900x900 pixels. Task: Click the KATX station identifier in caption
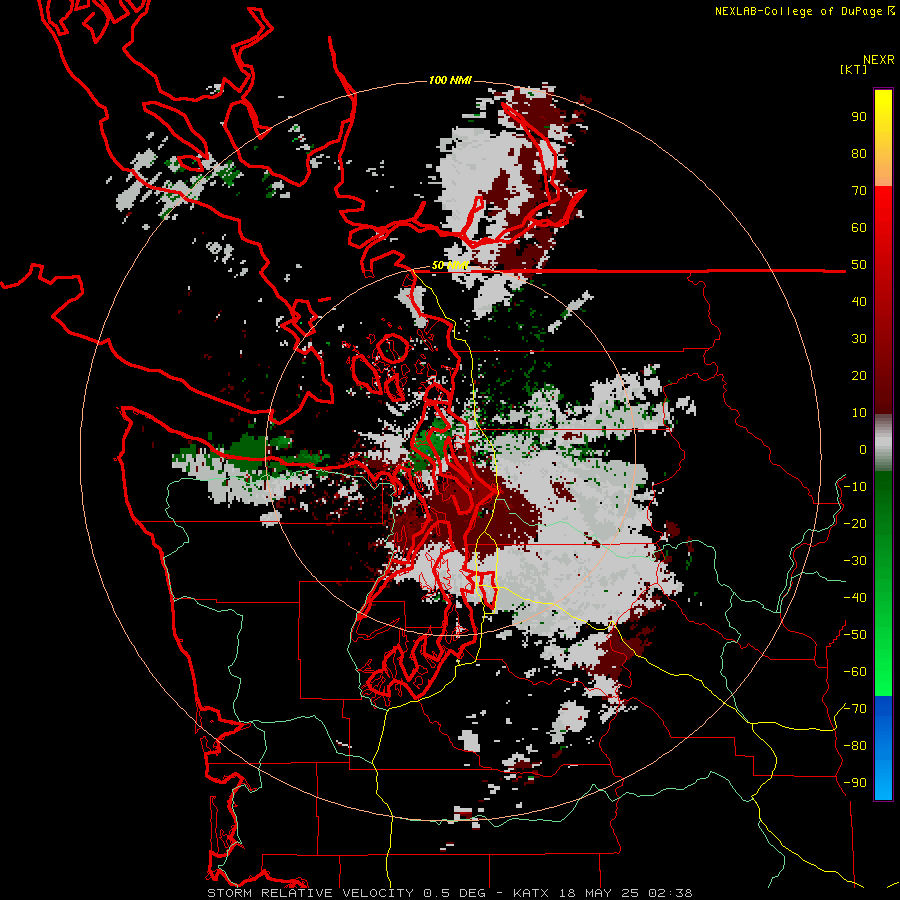[x=531, y=893]
